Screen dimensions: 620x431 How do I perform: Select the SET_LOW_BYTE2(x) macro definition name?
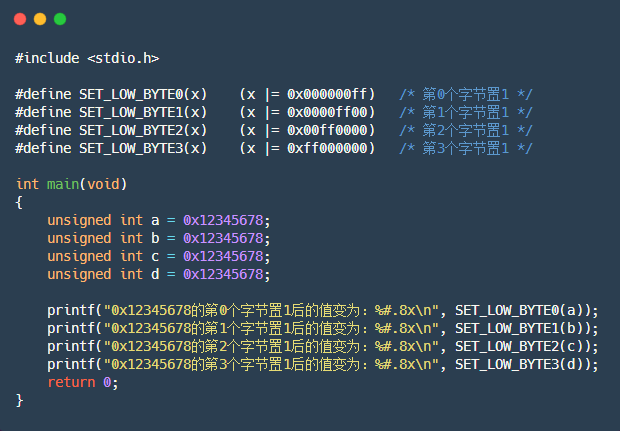[143, 130]
